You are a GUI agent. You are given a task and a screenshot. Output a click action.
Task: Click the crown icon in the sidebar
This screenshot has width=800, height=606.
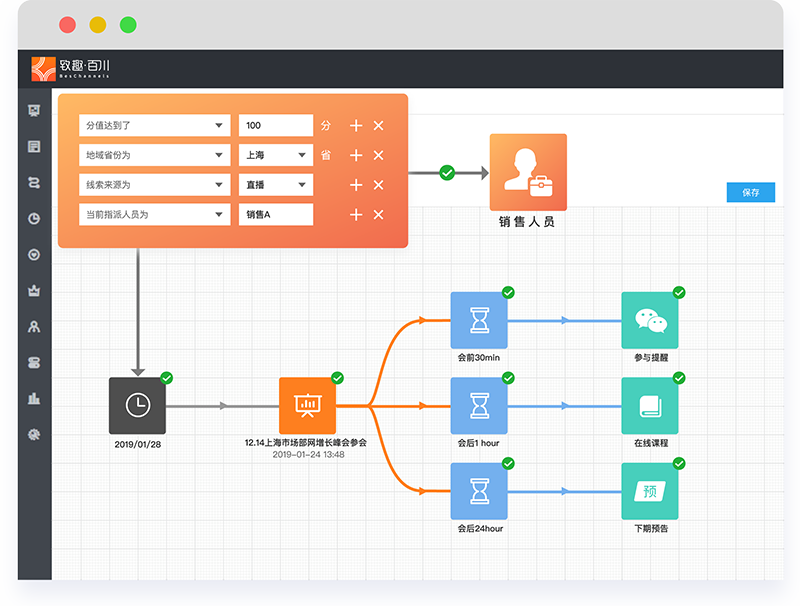[x=34, y=291]
